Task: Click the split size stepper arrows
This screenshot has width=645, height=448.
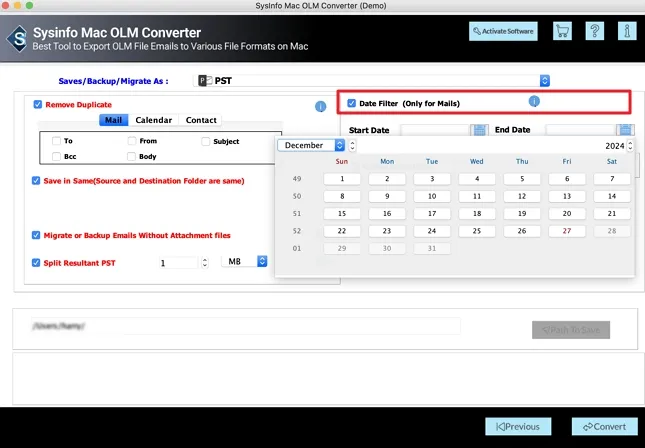Action: pyautogui.click(x=205, y=262)
